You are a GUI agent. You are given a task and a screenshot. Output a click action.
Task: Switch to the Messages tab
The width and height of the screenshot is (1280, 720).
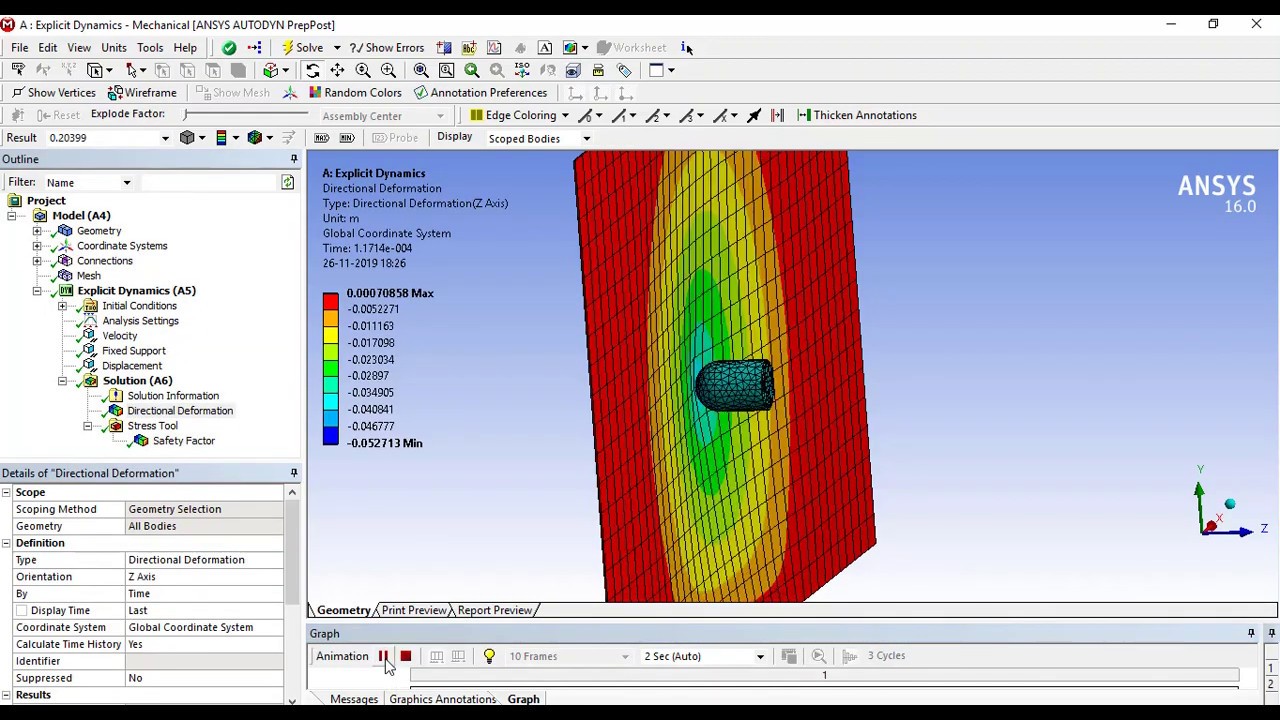354,699
